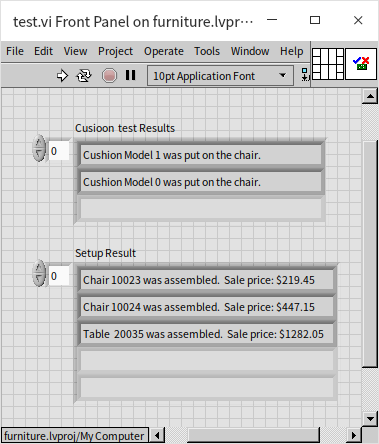
Task: Click the Run arrow button
Action: pyautogui.click(x=62, y=76)
